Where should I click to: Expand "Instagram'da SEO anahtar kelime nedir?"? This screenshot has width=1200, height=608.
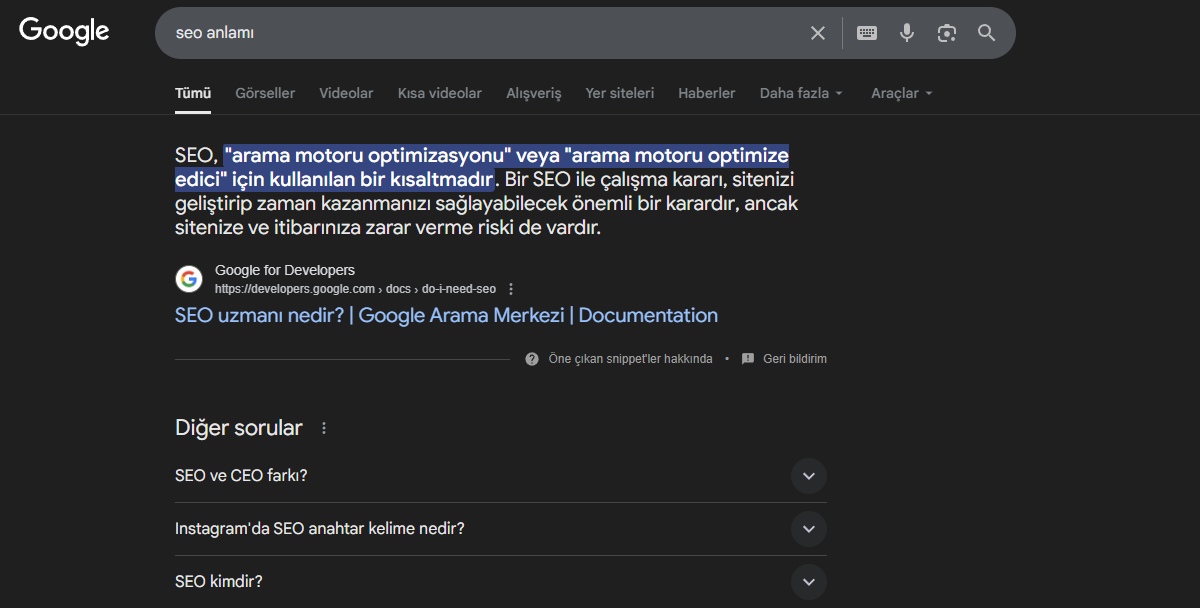tap(809, 529)
